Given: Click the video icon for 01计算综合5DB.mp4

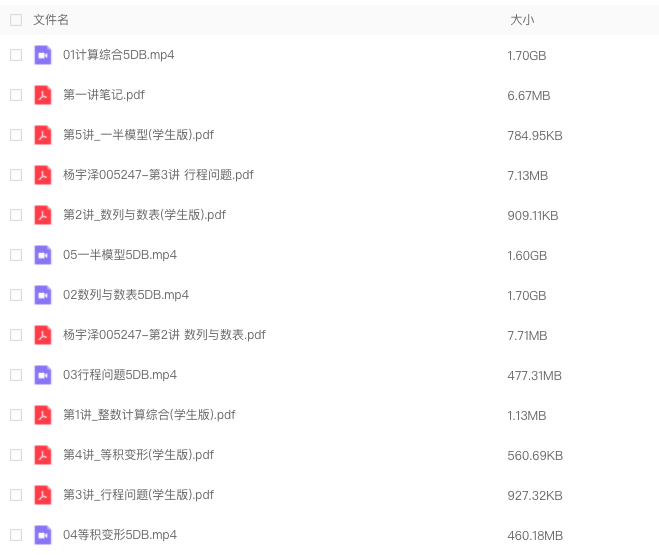Looking at the screenshot, I should (x=42, y=55).
